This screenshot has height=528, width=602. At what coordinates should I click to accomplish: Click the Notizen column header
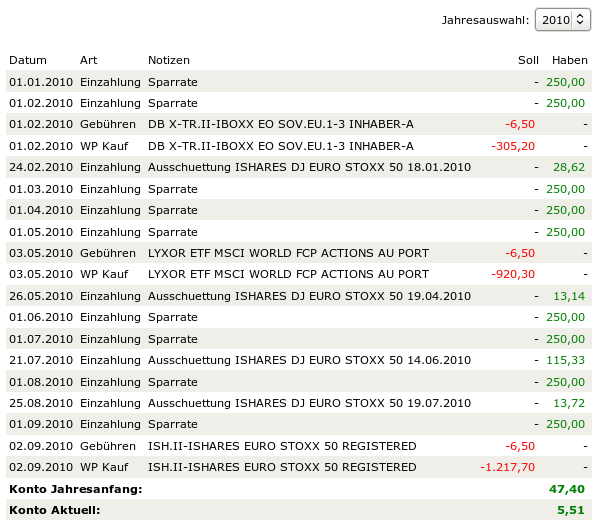click(x=169, y=60)
